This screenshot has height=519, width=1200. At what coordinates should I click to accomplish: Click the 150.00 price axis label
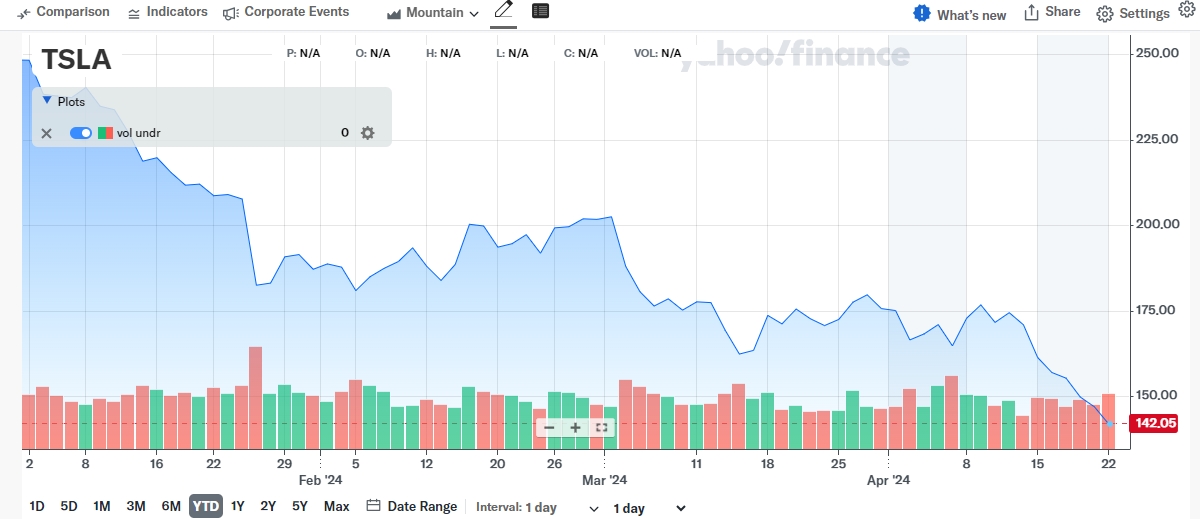point(1158,396)
